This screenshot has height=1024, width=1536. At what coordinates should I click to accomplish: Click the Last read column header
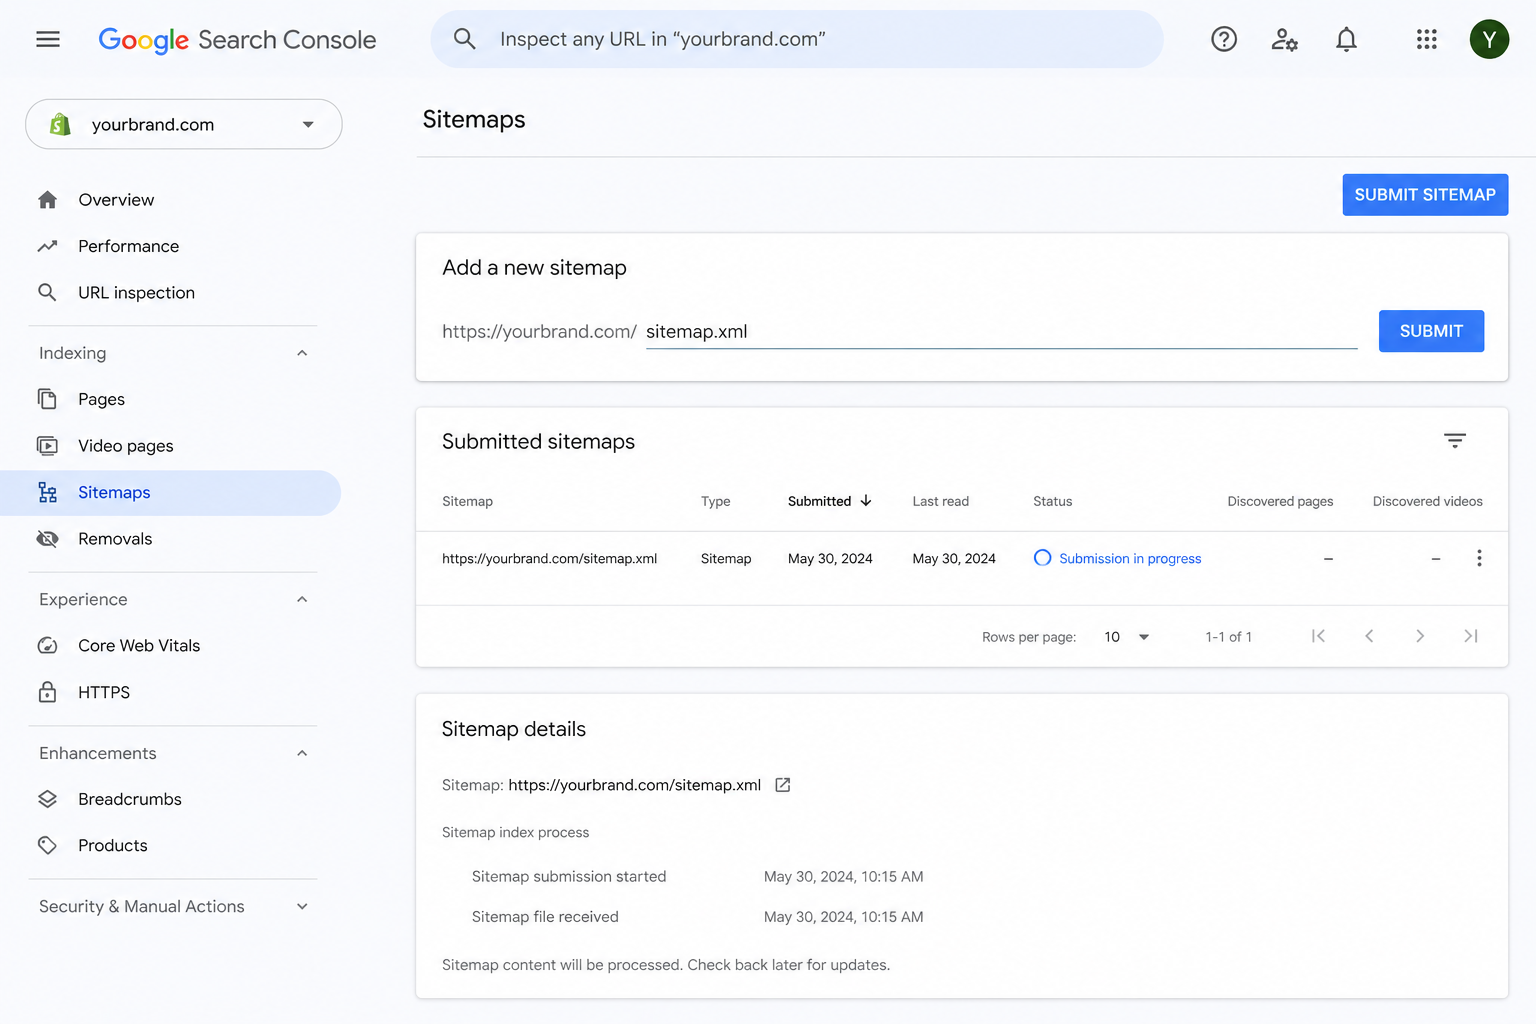940,501
